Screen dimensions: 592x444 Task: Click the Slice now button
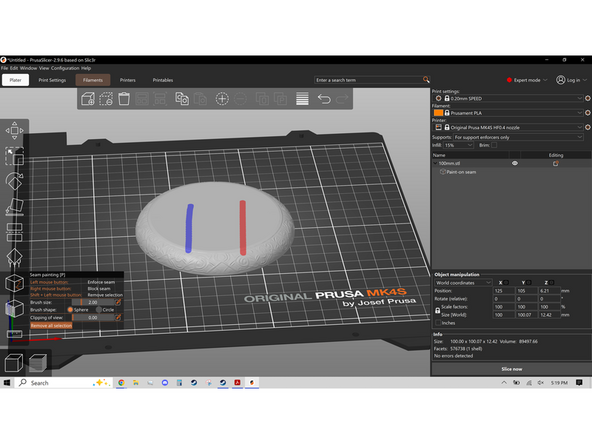point(512,369)
